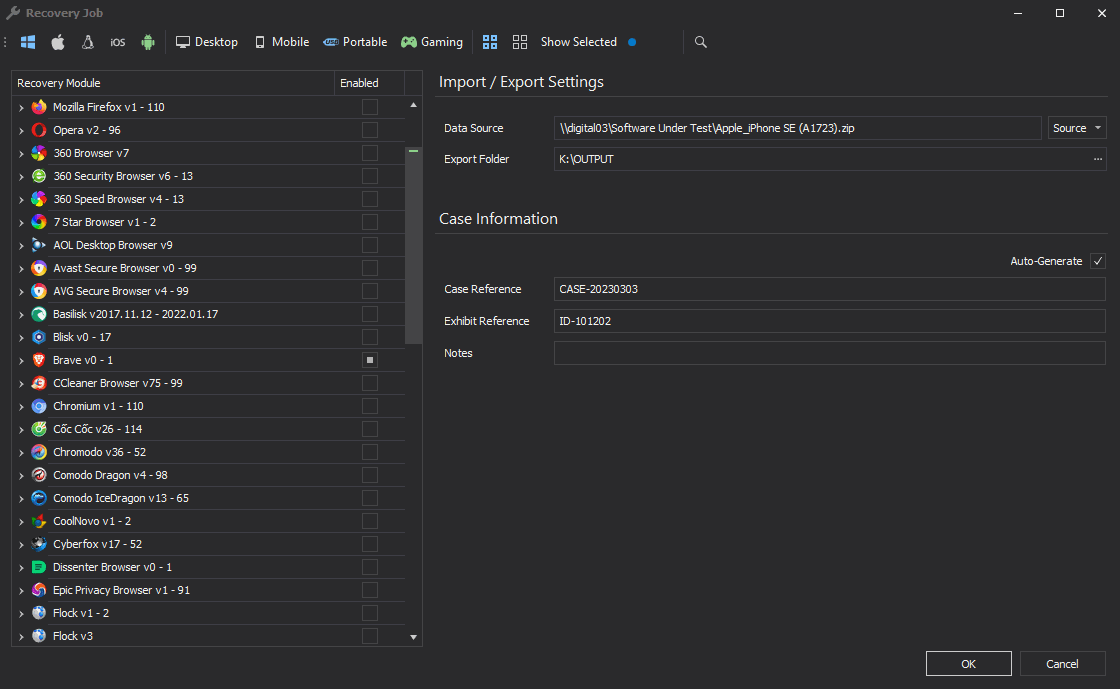Click the AOL Desktop Browser icon
Screen dimensions: 1120x689
(39, 245)
